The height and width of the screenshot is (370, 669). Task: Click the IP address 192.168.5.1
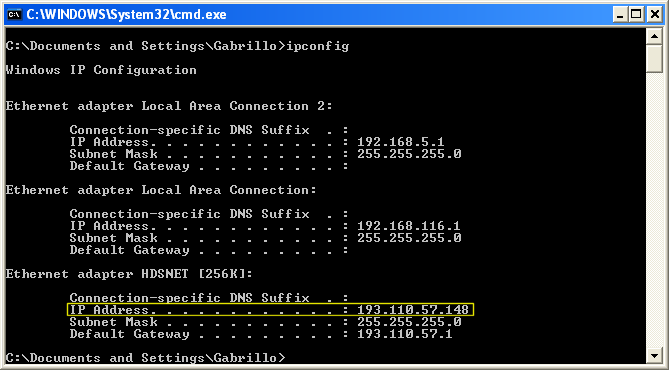coord(401,142)
